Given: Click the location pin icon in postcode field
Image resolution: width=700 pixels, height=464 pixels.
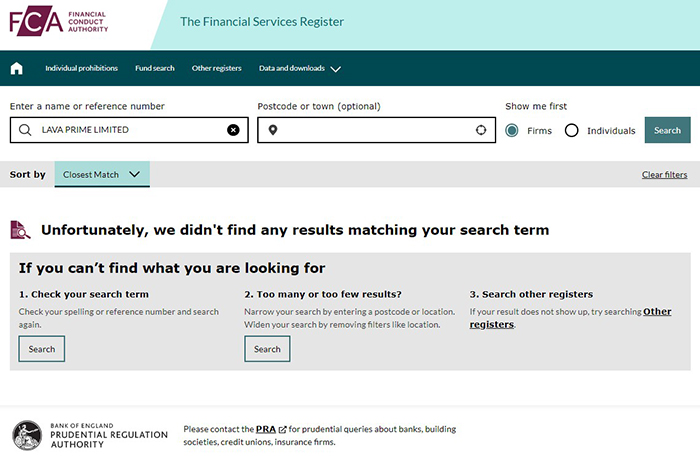Looking at the screenshot, I should click(x=272, y=130).
